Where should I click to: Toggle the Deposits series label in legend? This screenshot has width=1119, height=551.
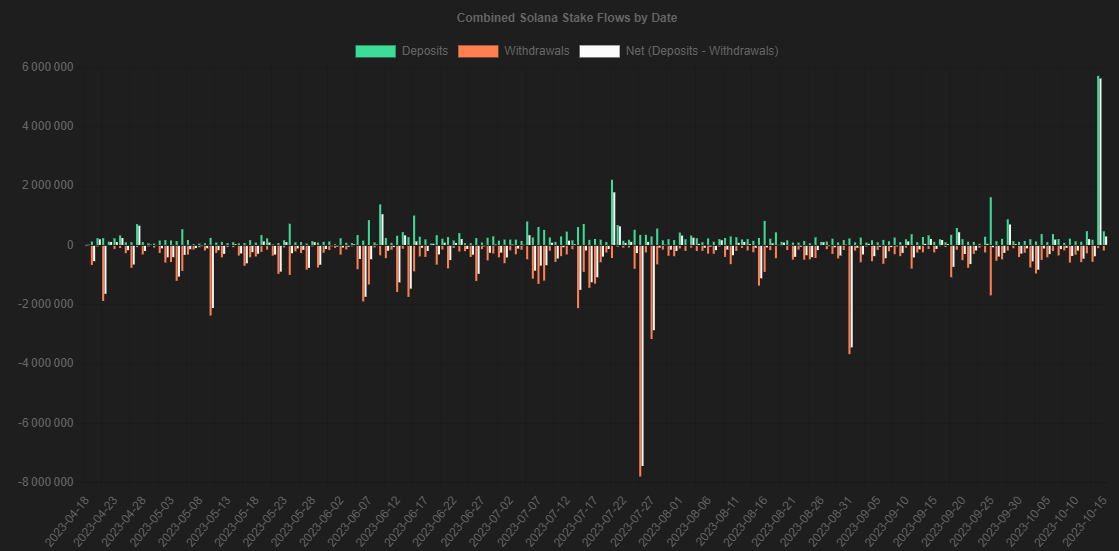point(424,50)
